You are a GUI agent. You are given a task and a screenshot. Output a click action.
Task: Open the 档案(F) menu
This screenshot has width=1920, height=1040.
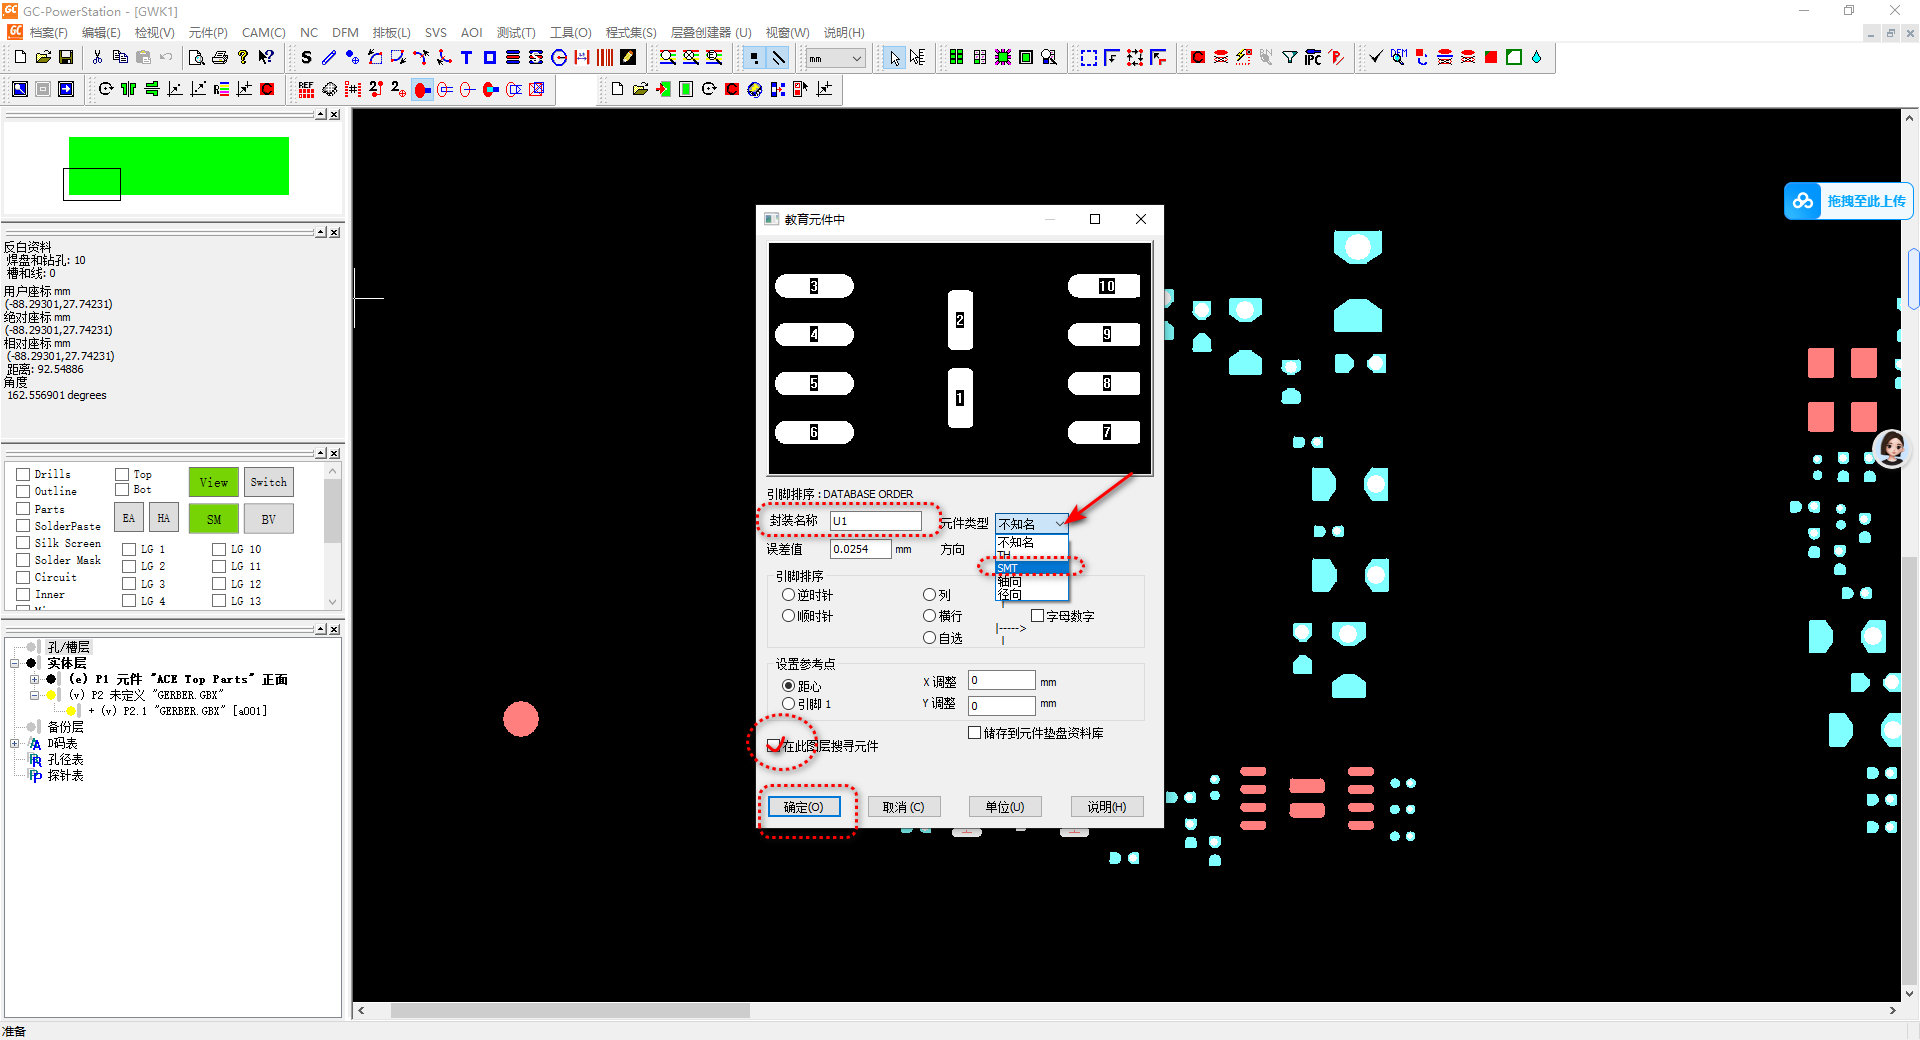click(x=48, y=33)
